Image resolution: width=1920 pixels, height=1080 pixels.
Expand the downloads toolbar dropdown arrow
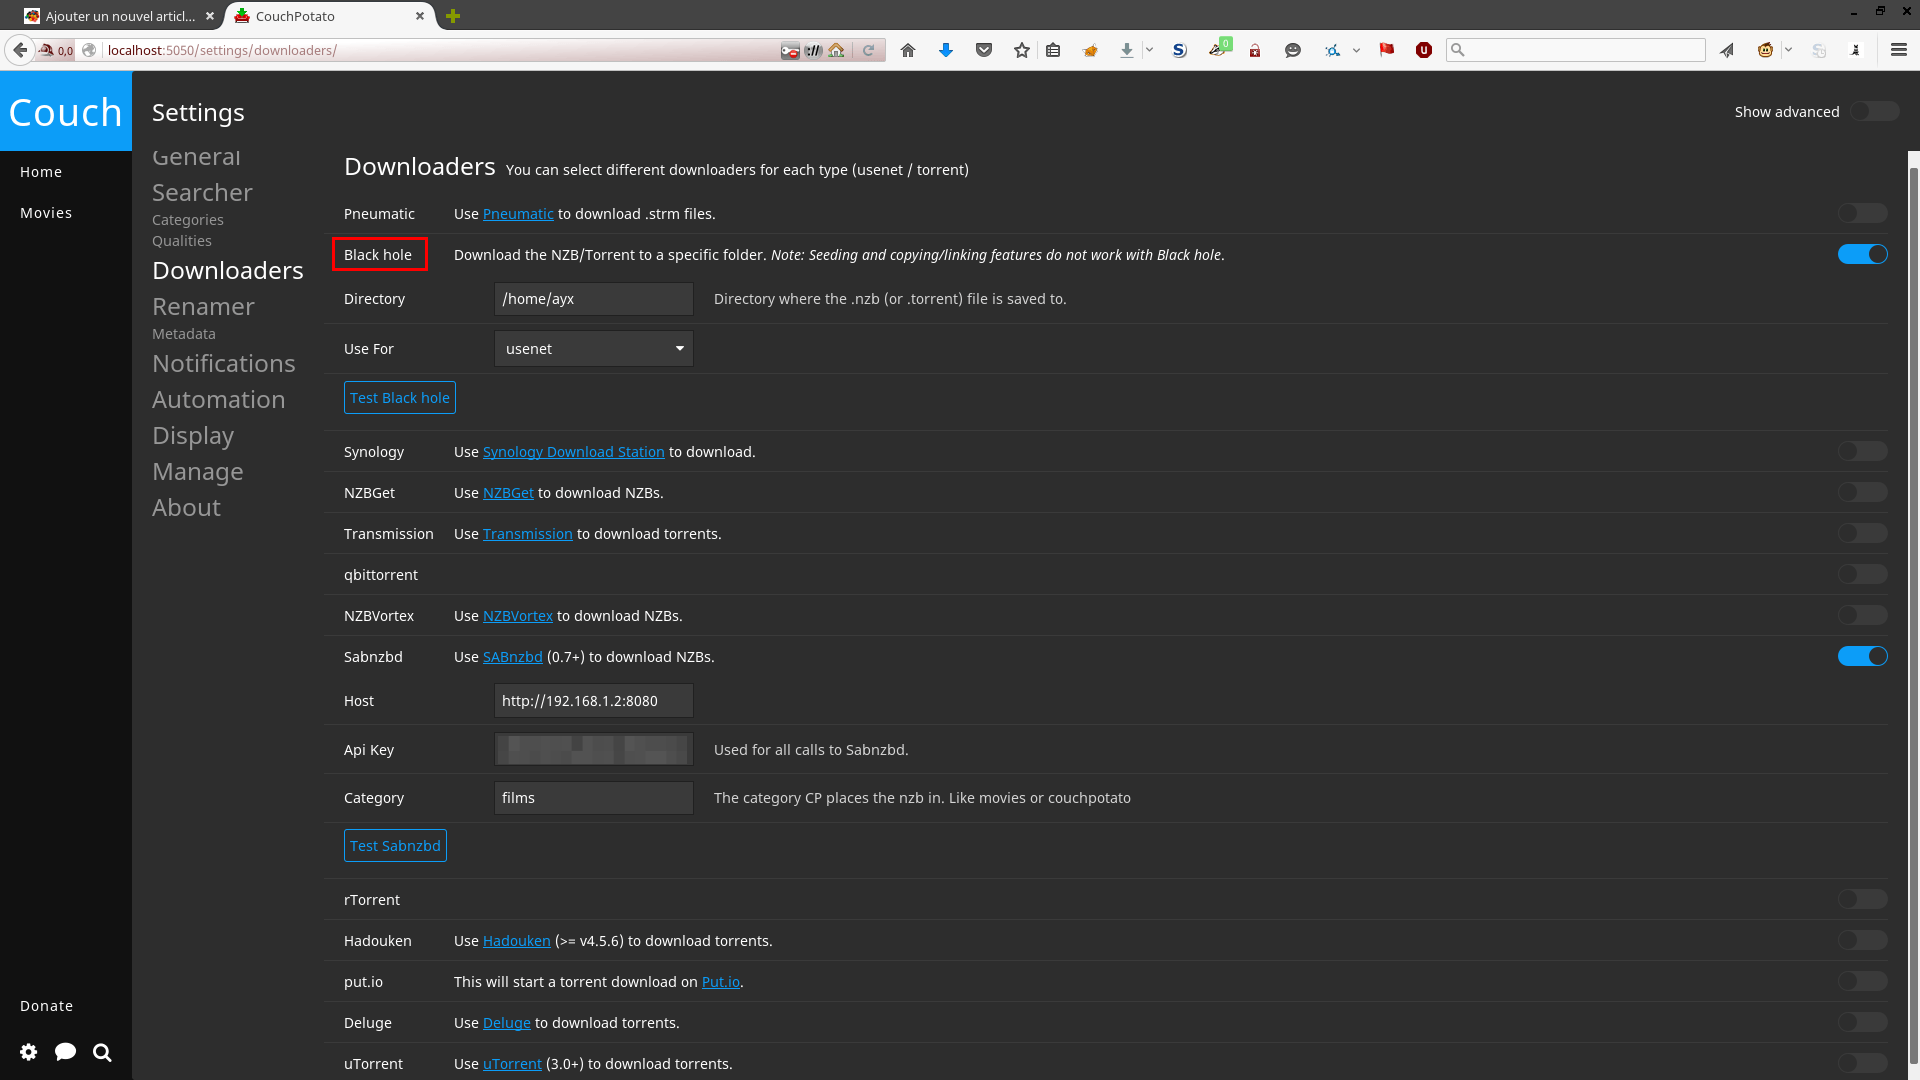1149,50
